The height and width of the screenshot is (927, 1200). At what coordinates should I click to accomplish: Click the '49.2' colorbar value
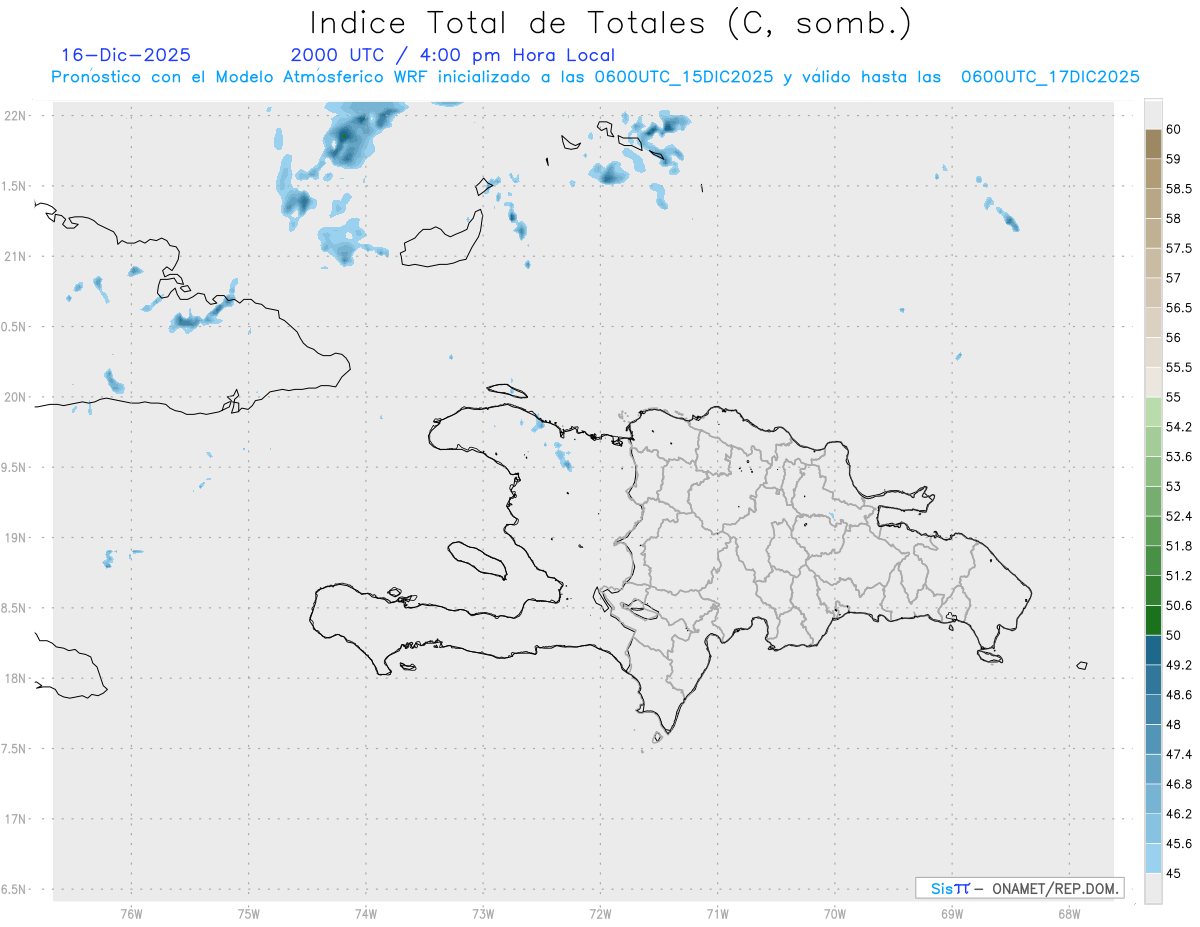click(1179, 665)
